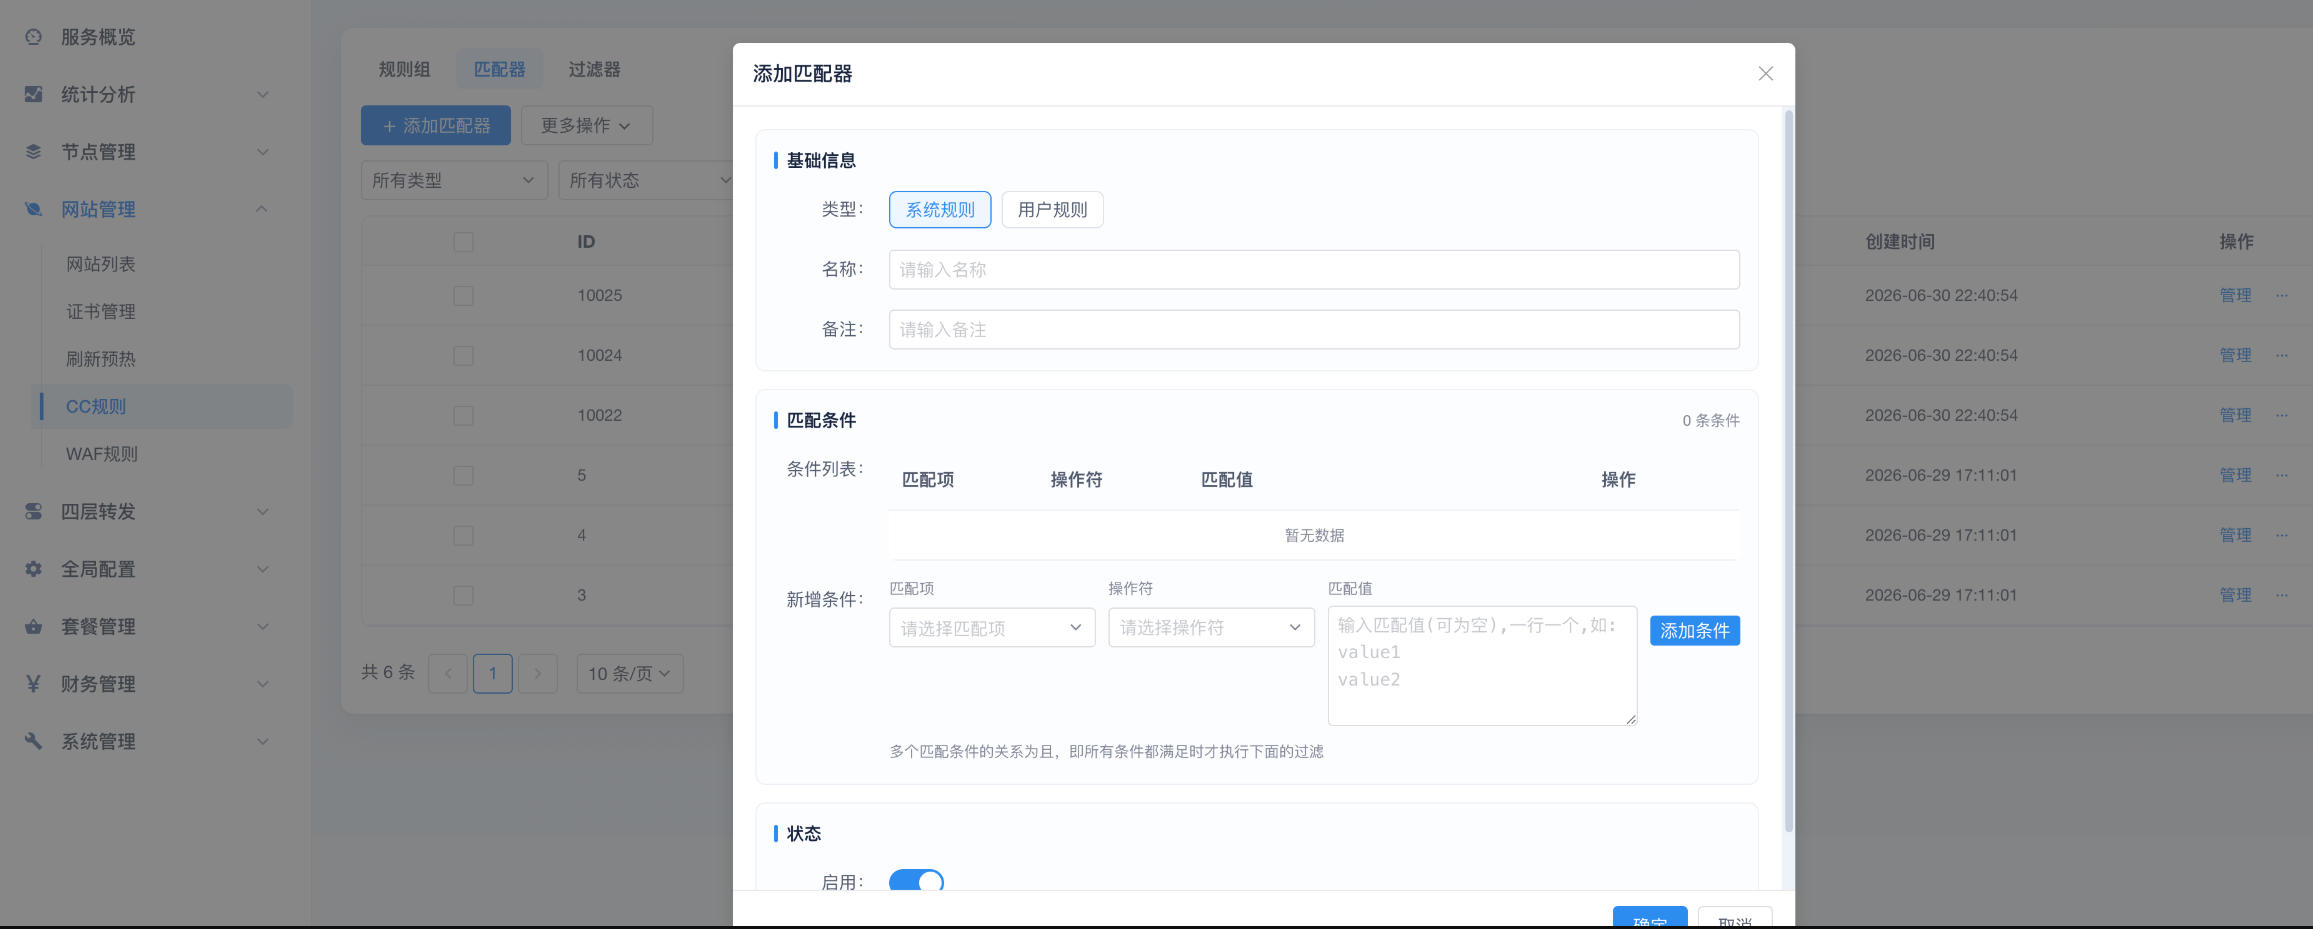Open more actions for row ID 5
The height and width of the screenshot is (929, 2313).
coord(2281,475)
